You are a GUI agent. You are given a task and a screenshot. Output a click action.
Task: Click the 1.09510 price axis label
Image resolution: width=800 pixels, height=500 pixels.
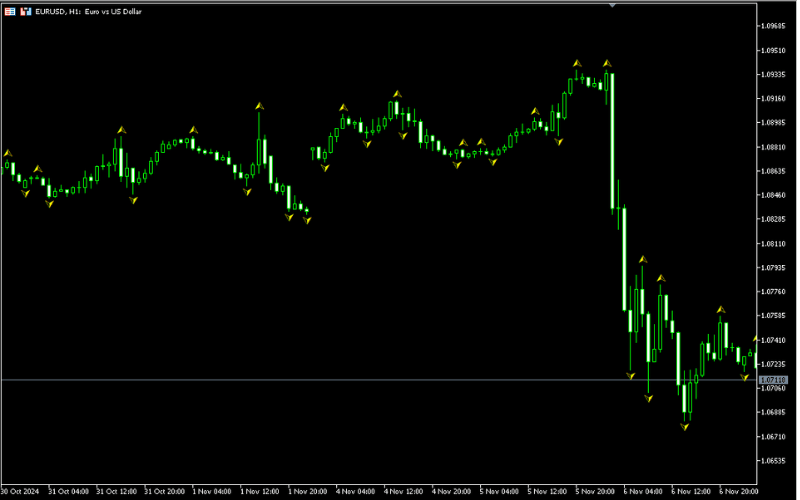775,51
